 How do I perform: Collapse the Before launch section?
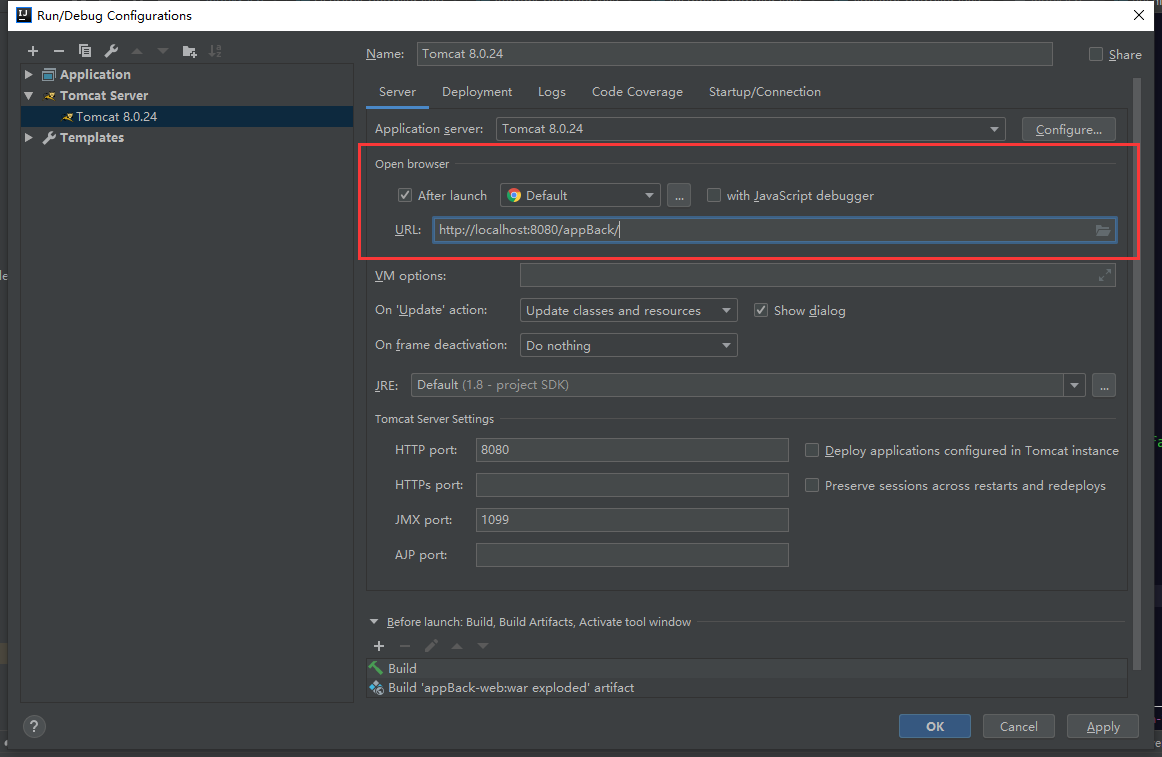[374, 622]
